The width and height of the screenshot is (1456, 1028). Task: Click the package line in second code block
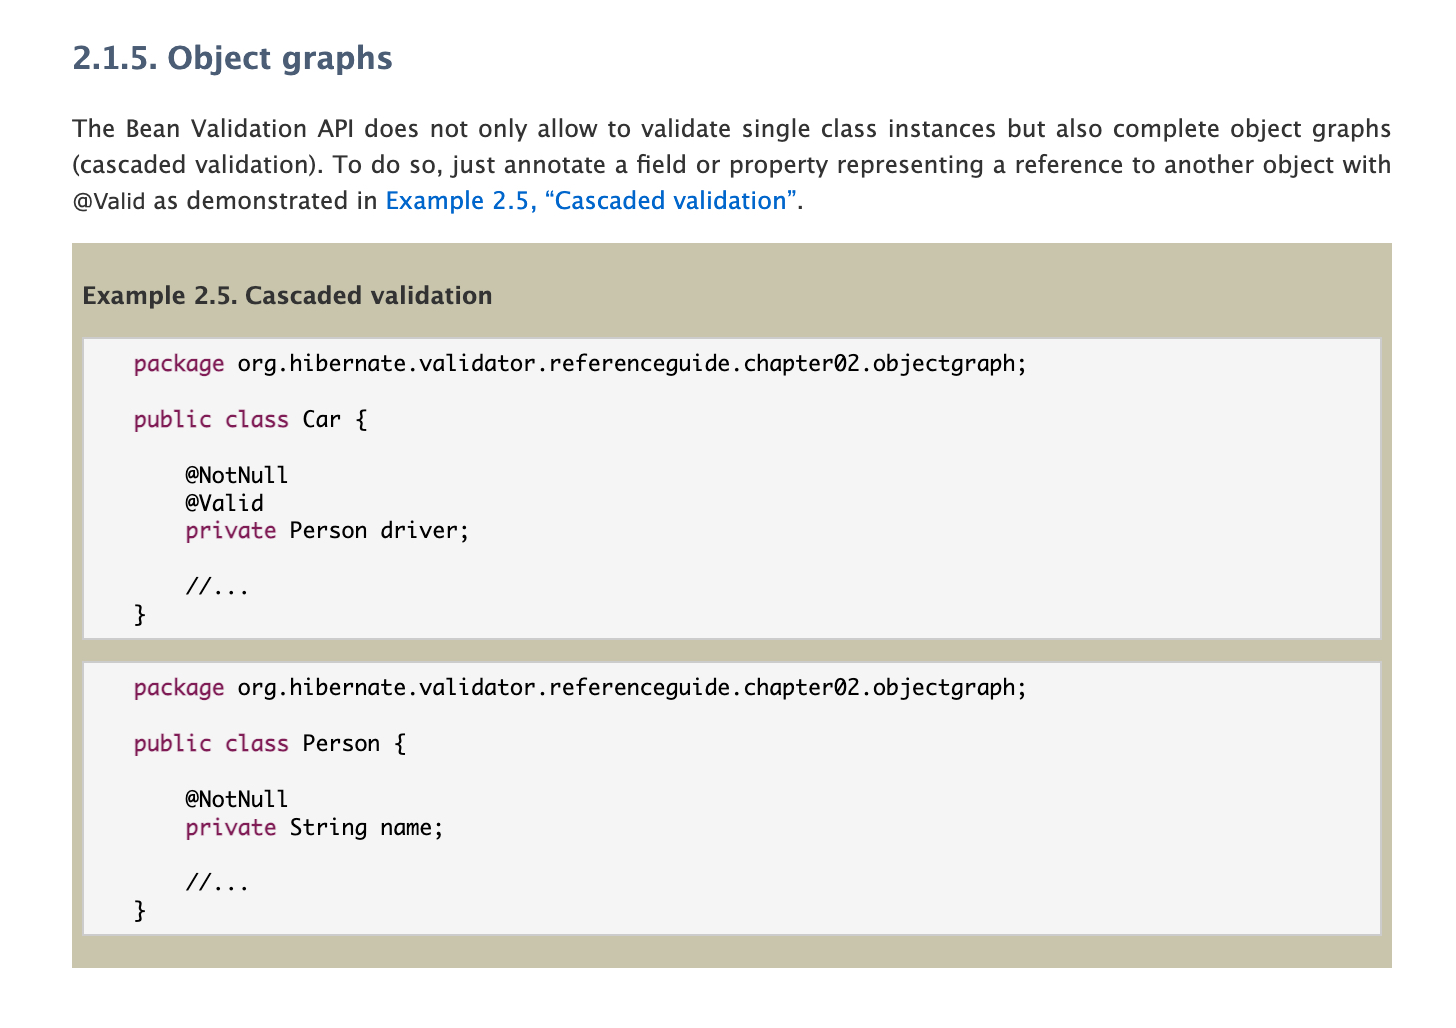(580, 688)
